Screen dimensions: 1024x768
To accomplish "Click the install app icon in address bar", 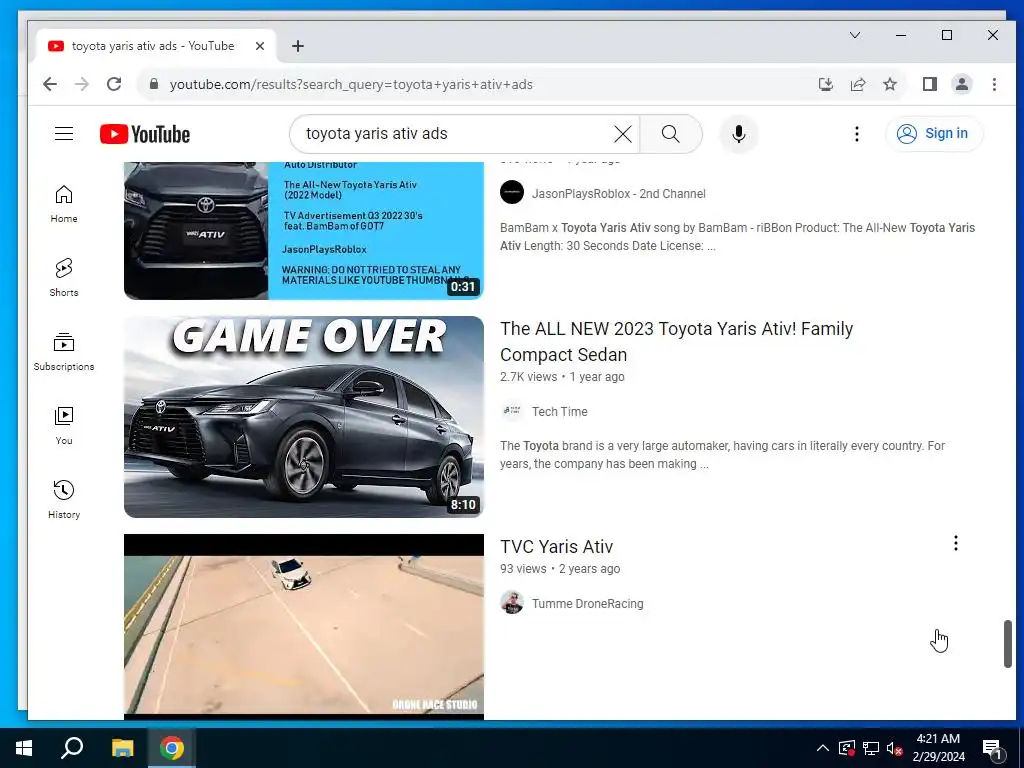I will (826, 84).
